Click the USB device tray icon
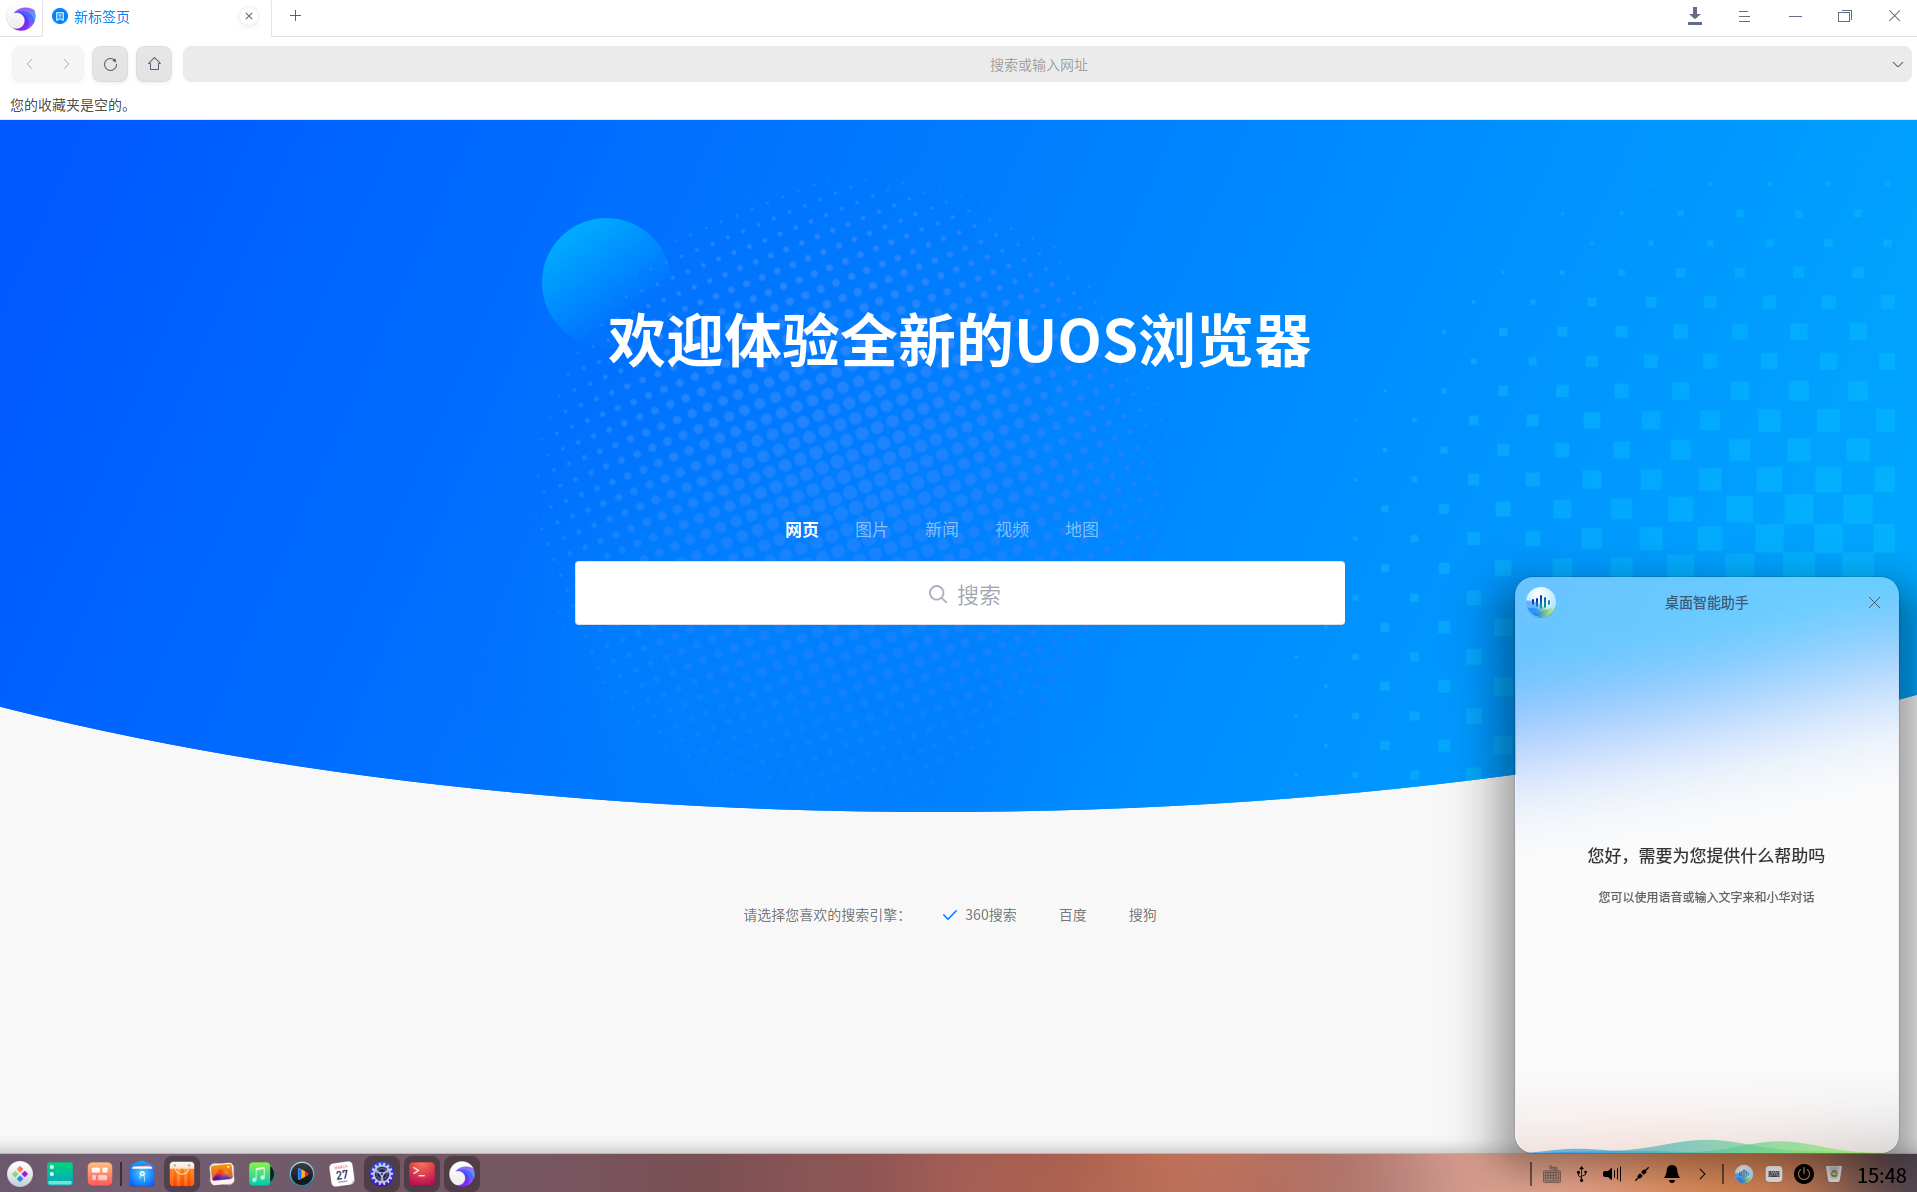This screenshot has width=1917, height=1192. 1581,1174
